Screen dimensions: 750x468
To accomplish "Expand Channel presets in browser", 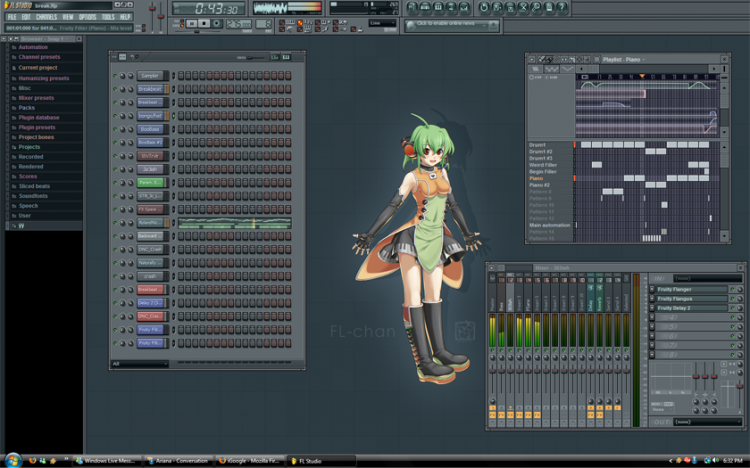I will coord(39,57).
